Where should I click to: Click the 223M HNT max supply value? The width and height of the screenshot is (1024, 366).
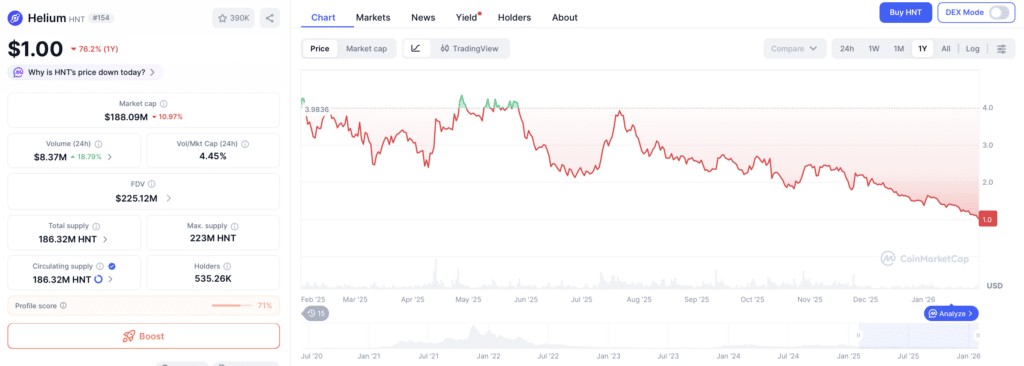click(213, 238)
